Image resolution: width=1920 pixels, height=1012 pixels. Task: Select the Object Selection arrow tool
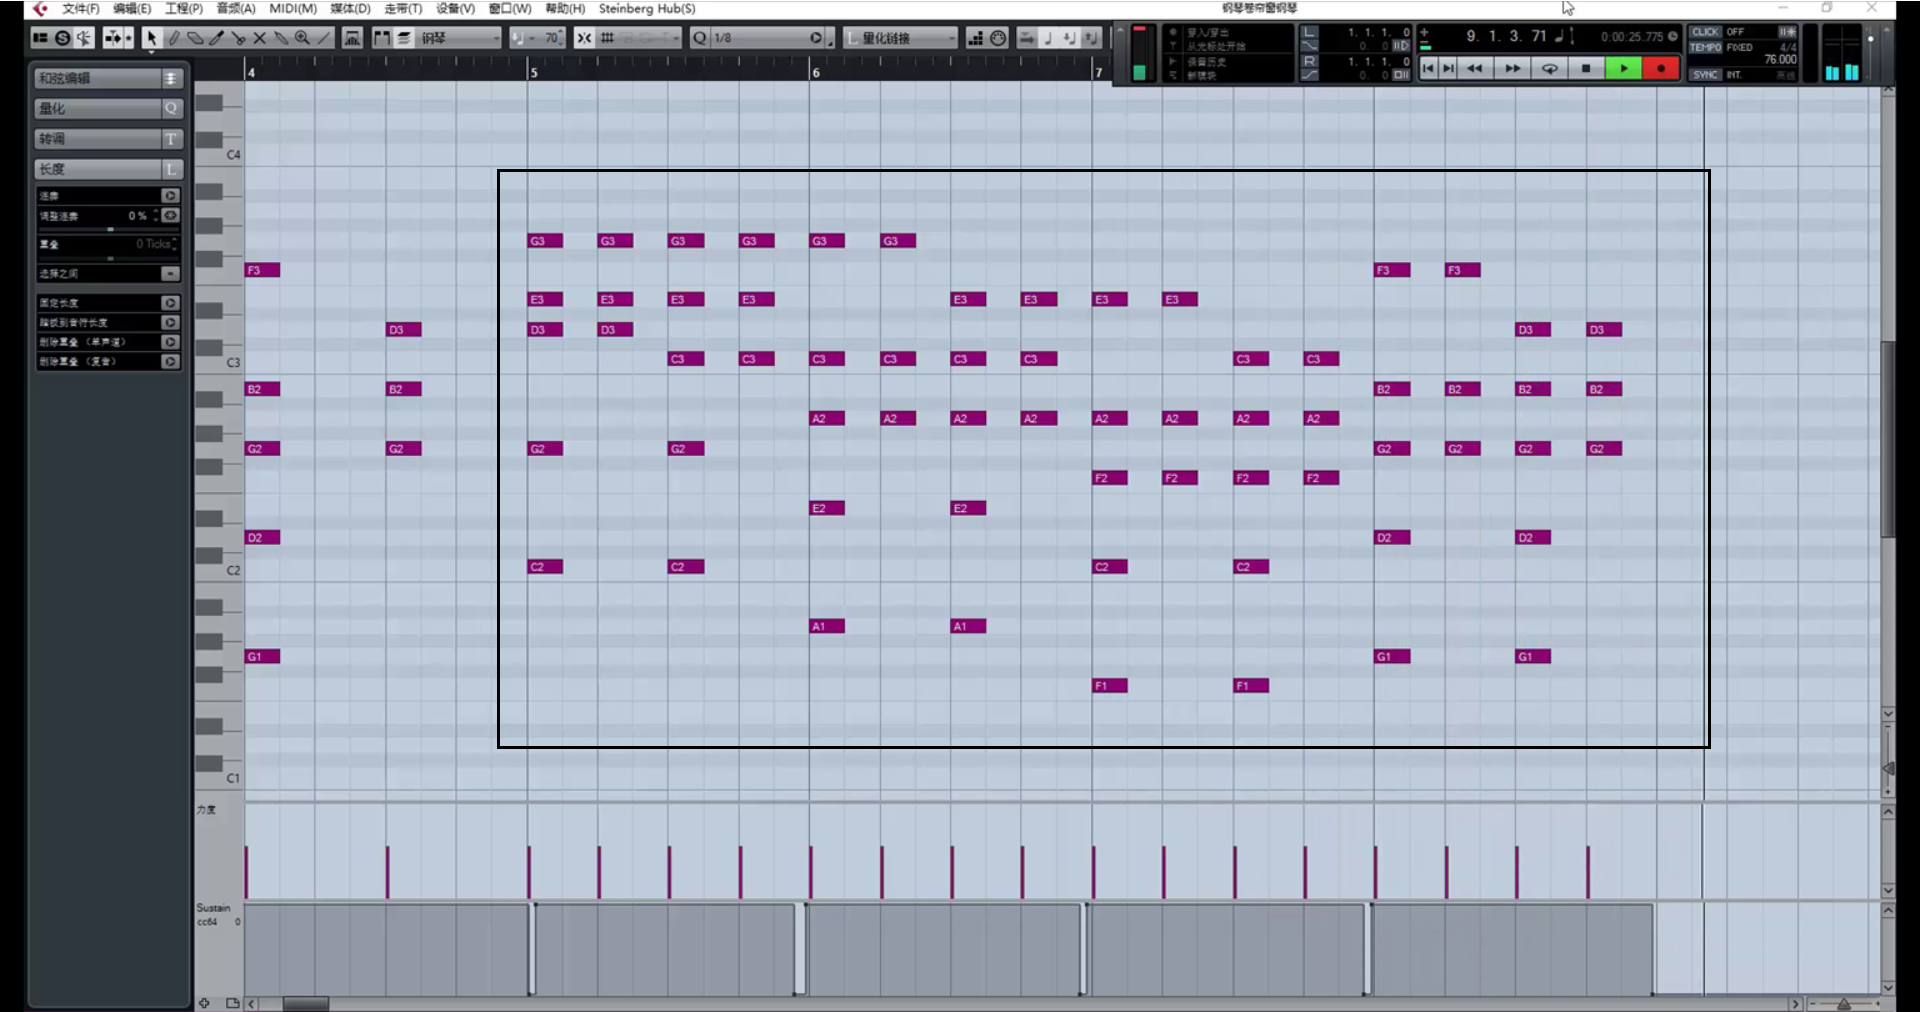151,38
